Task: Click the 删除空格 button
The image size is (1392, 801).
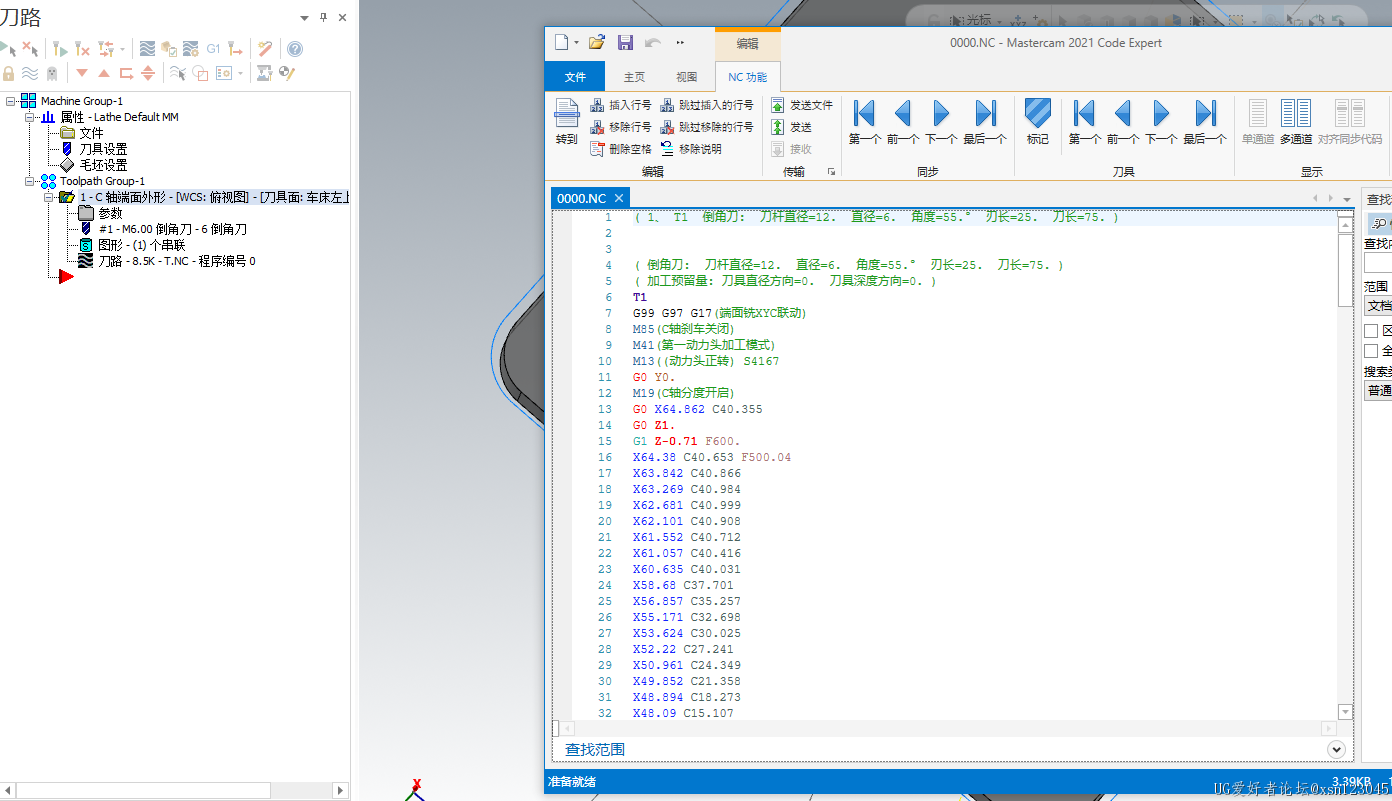Action: (x=621, y=149)
